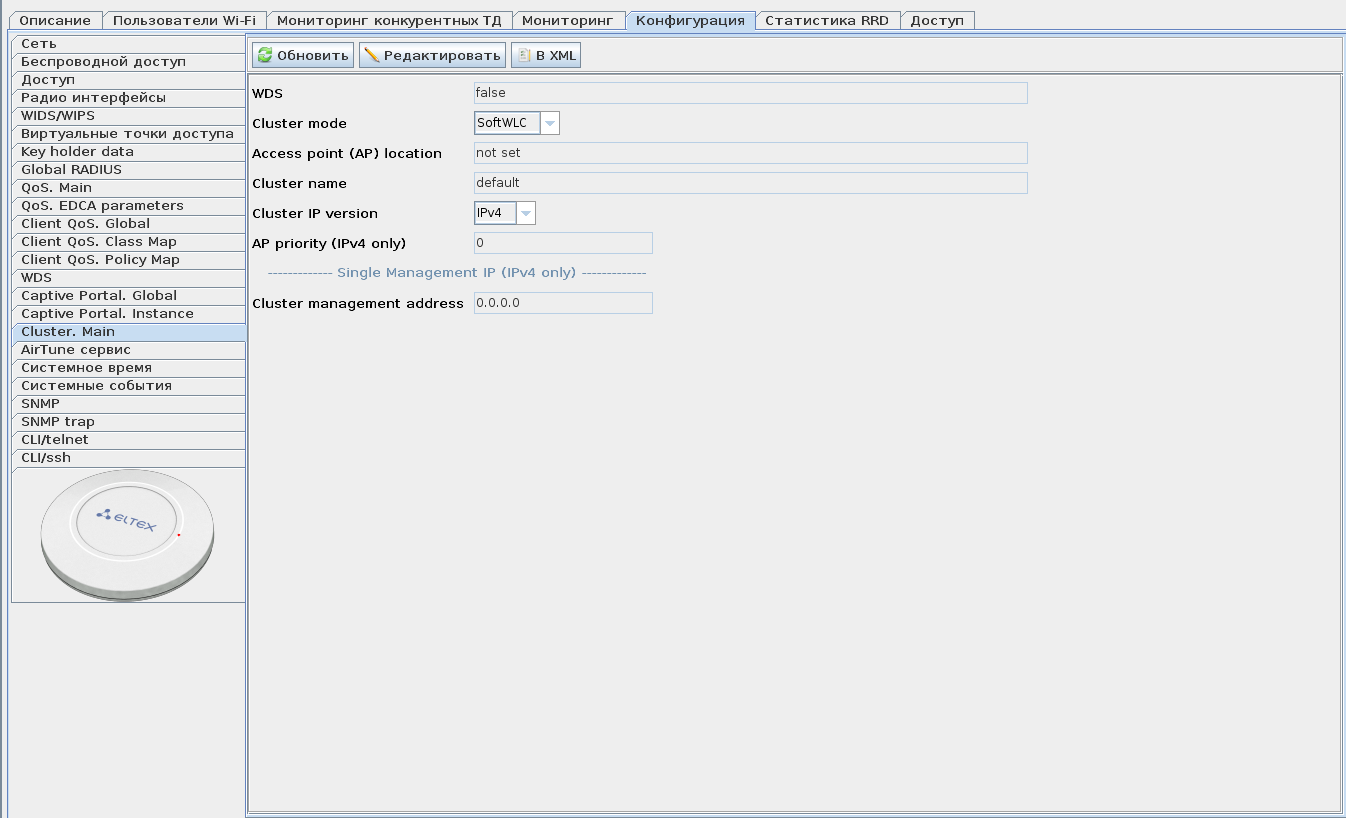Click the Cluster name field
1346x818 pixels.
750,183
